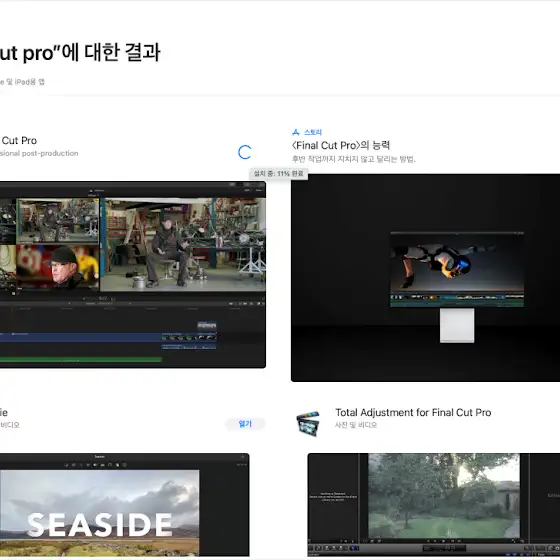
Task: View the Final Cut Pro editing screenshot
Action: (x=133, y=275)
